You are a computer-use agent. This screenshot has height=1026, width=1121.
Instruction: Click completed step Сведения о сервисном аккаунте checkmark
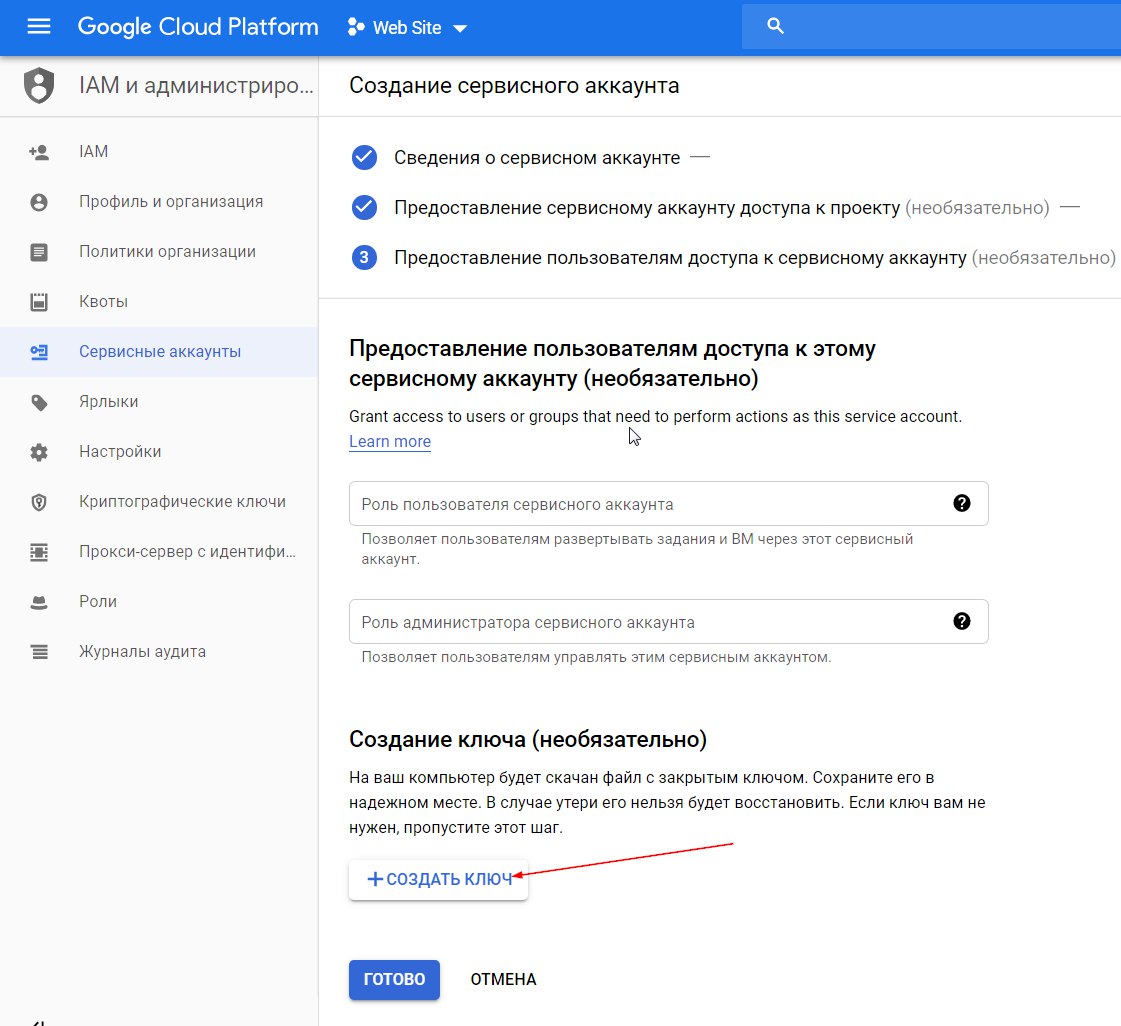[x=364, y=157]
